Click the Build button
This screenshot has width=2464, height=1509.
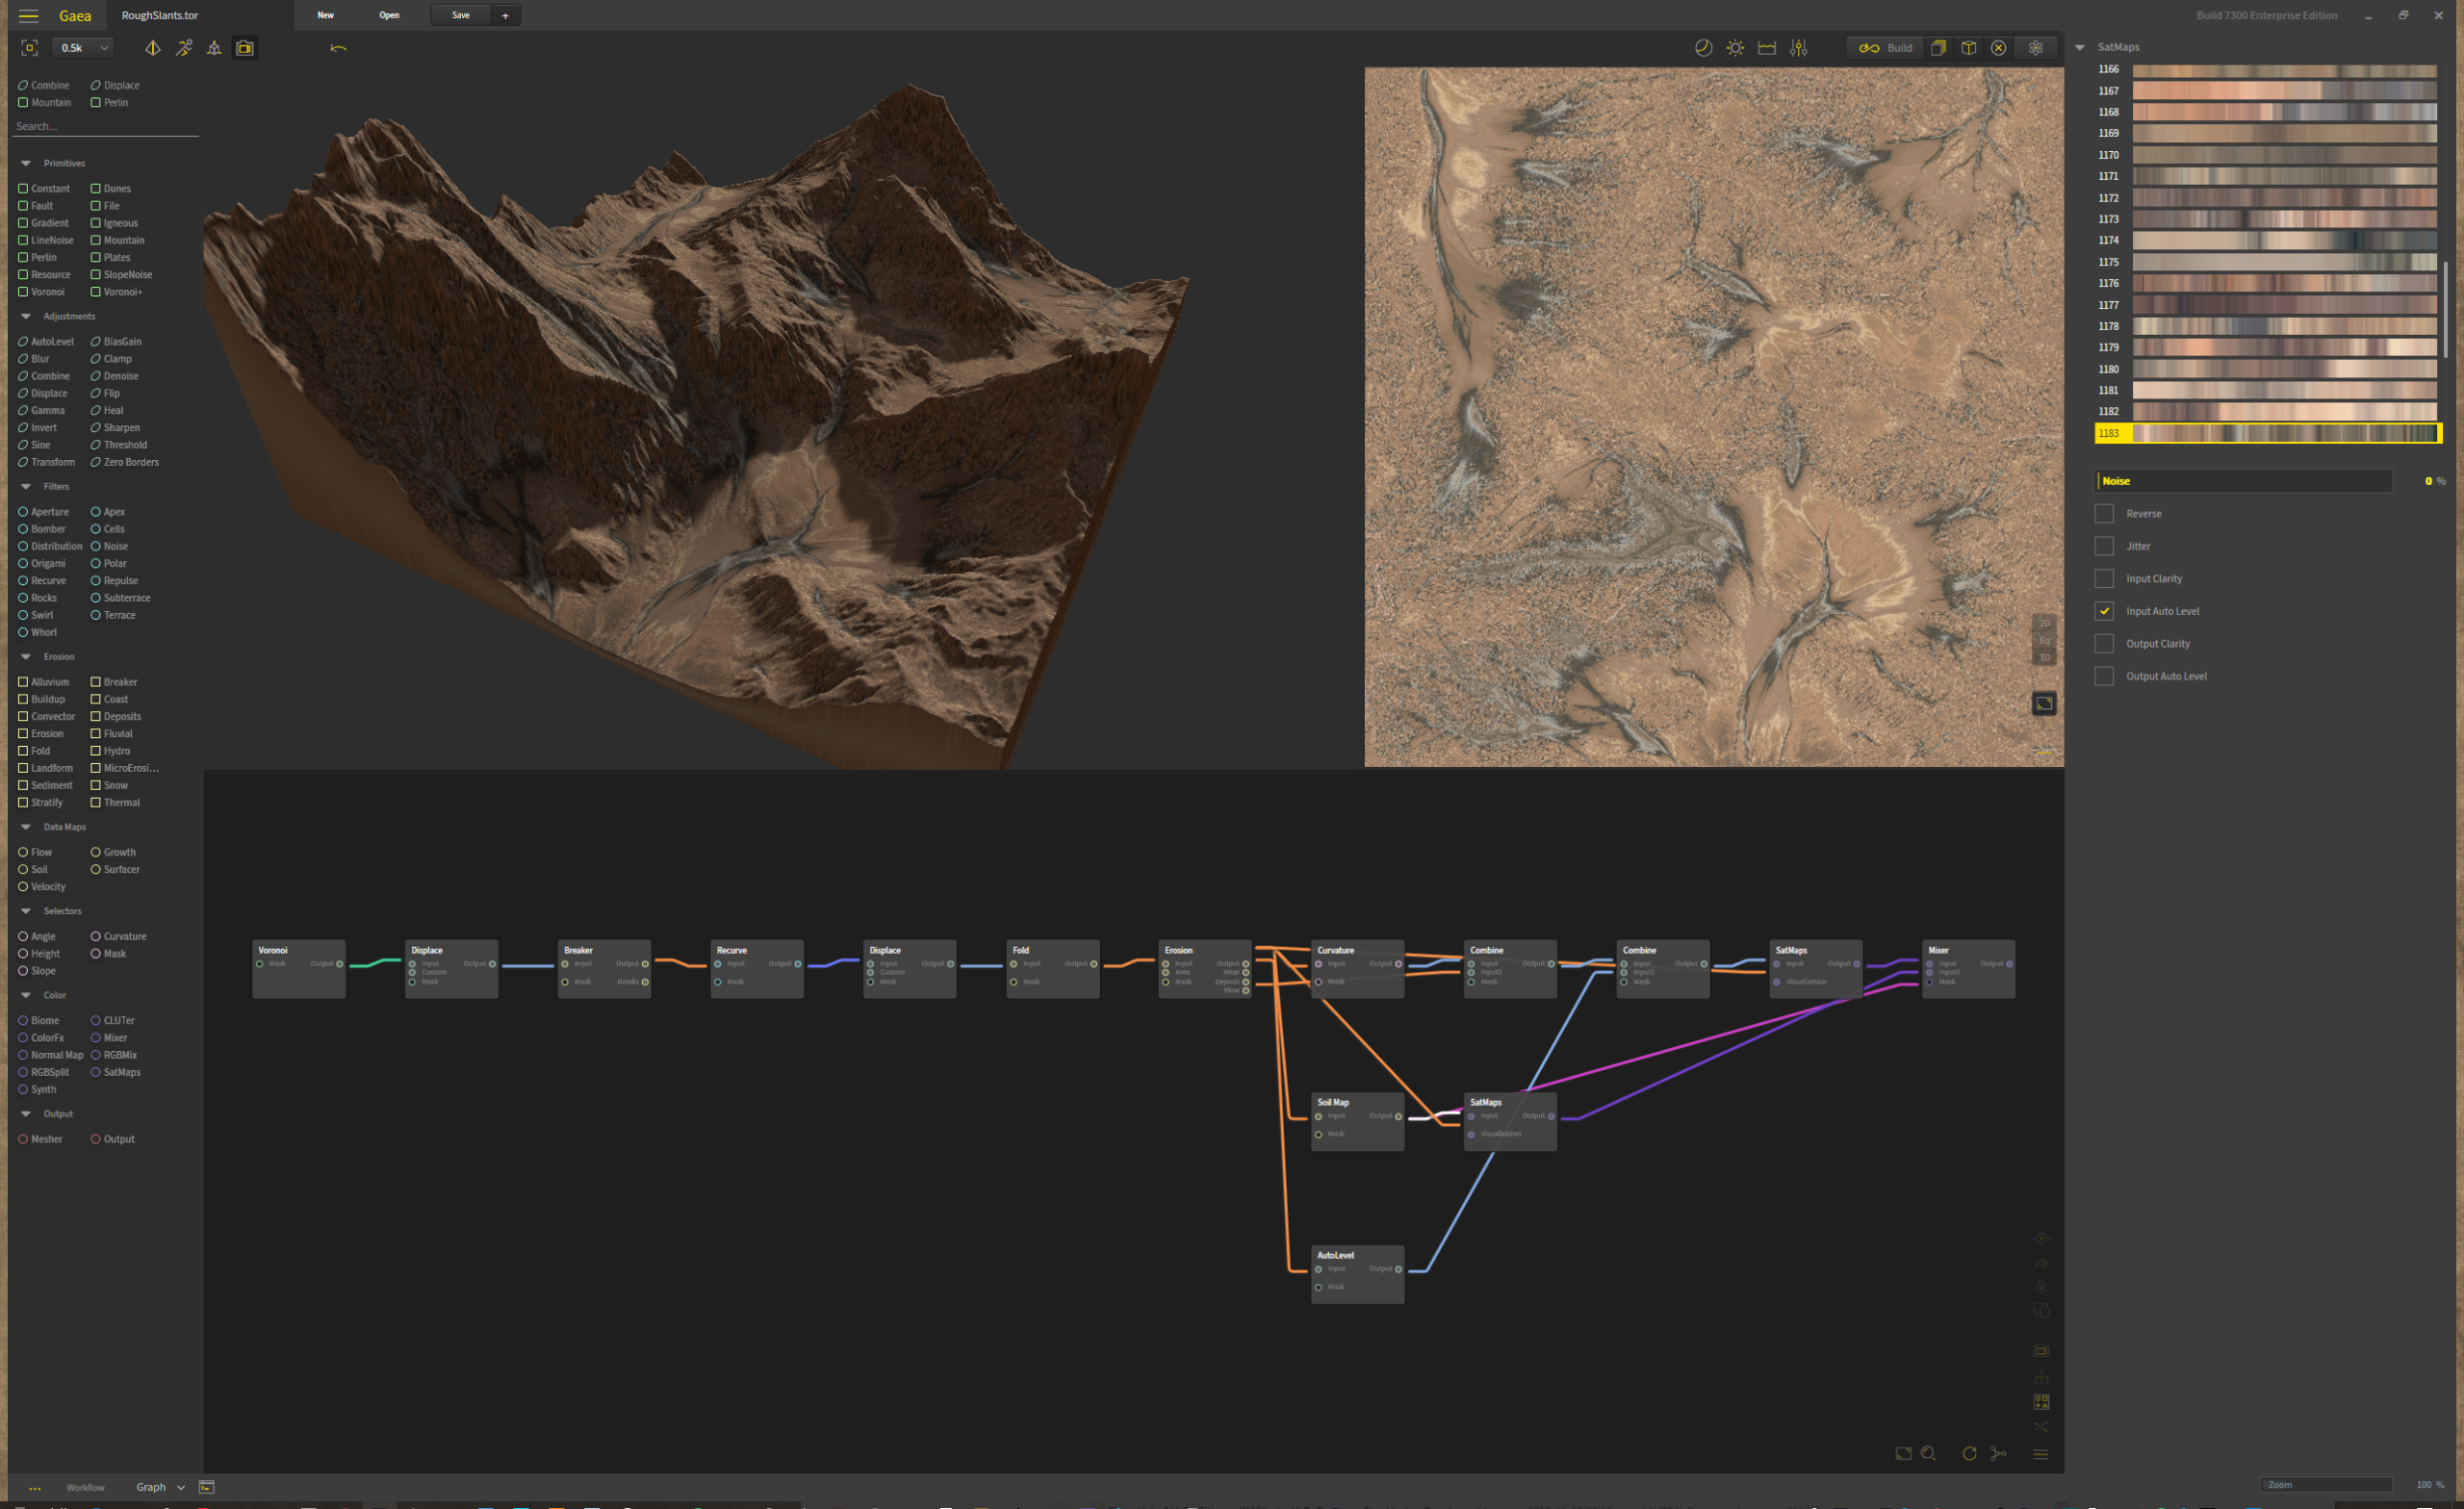tap(1886, 48)
